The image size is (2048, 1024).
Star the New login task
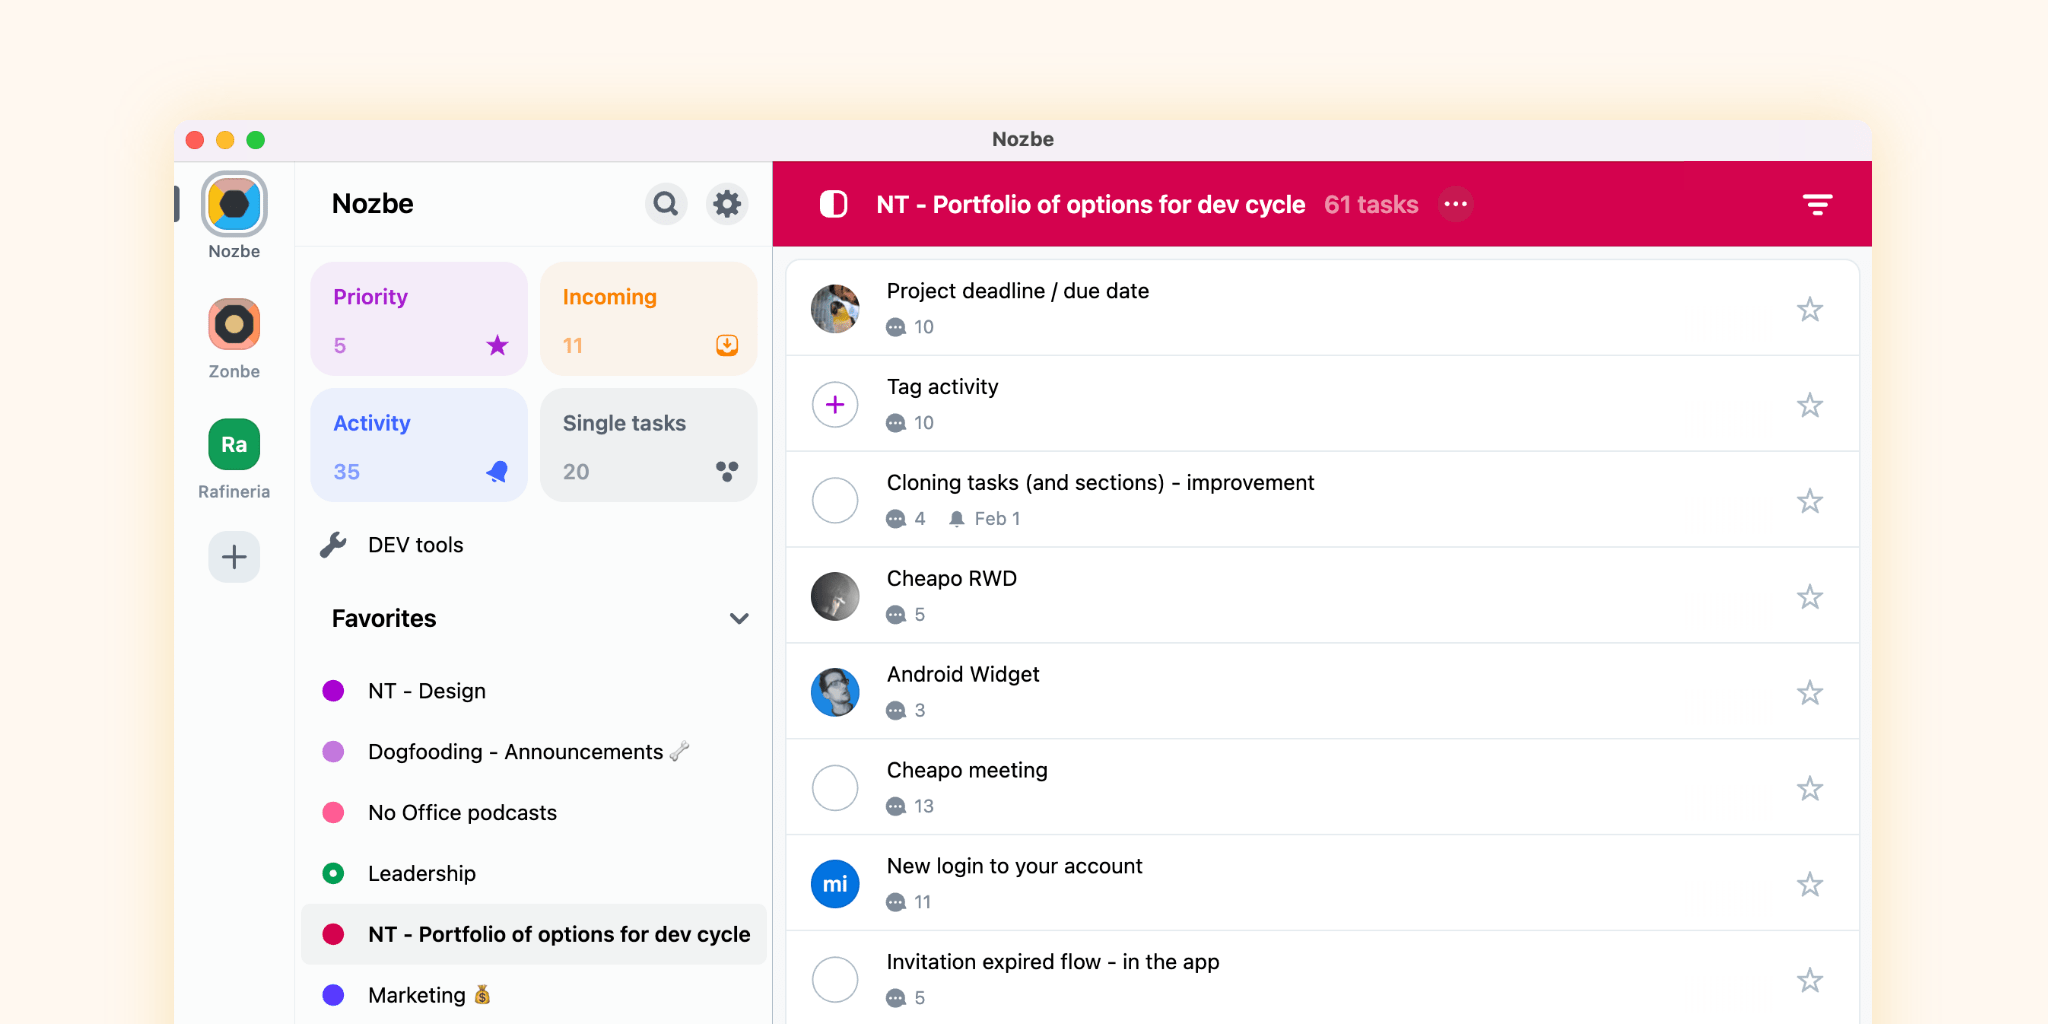pos(1810,885)
